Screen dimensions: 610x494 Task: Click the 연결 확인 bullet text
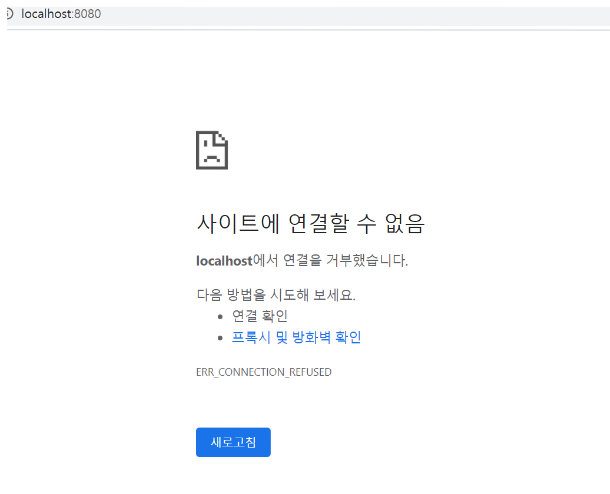coord(259,316)
